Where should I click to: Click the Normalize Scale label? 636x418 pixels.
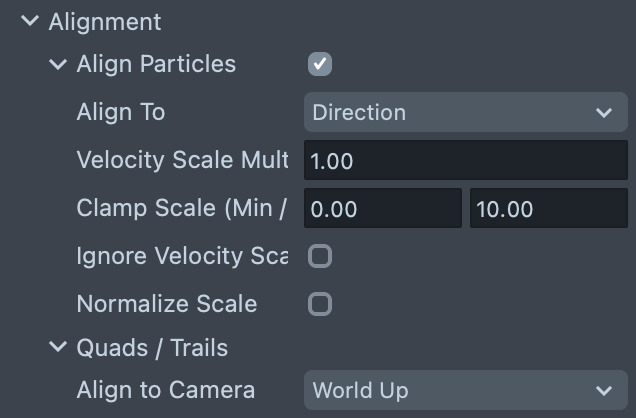click(x=167, y=304)
